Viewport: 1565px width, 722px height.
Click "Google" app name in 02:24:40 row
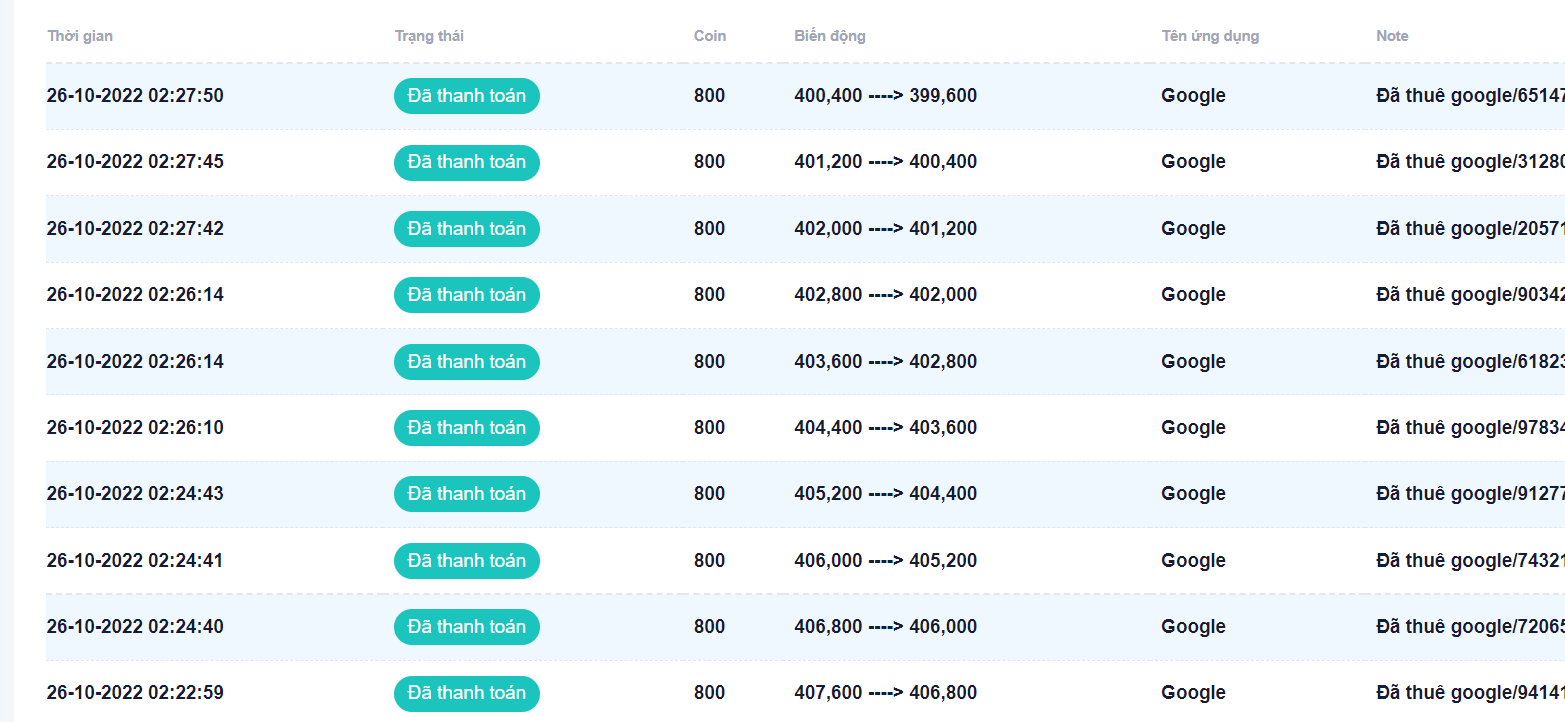[x=1193, y=627]
